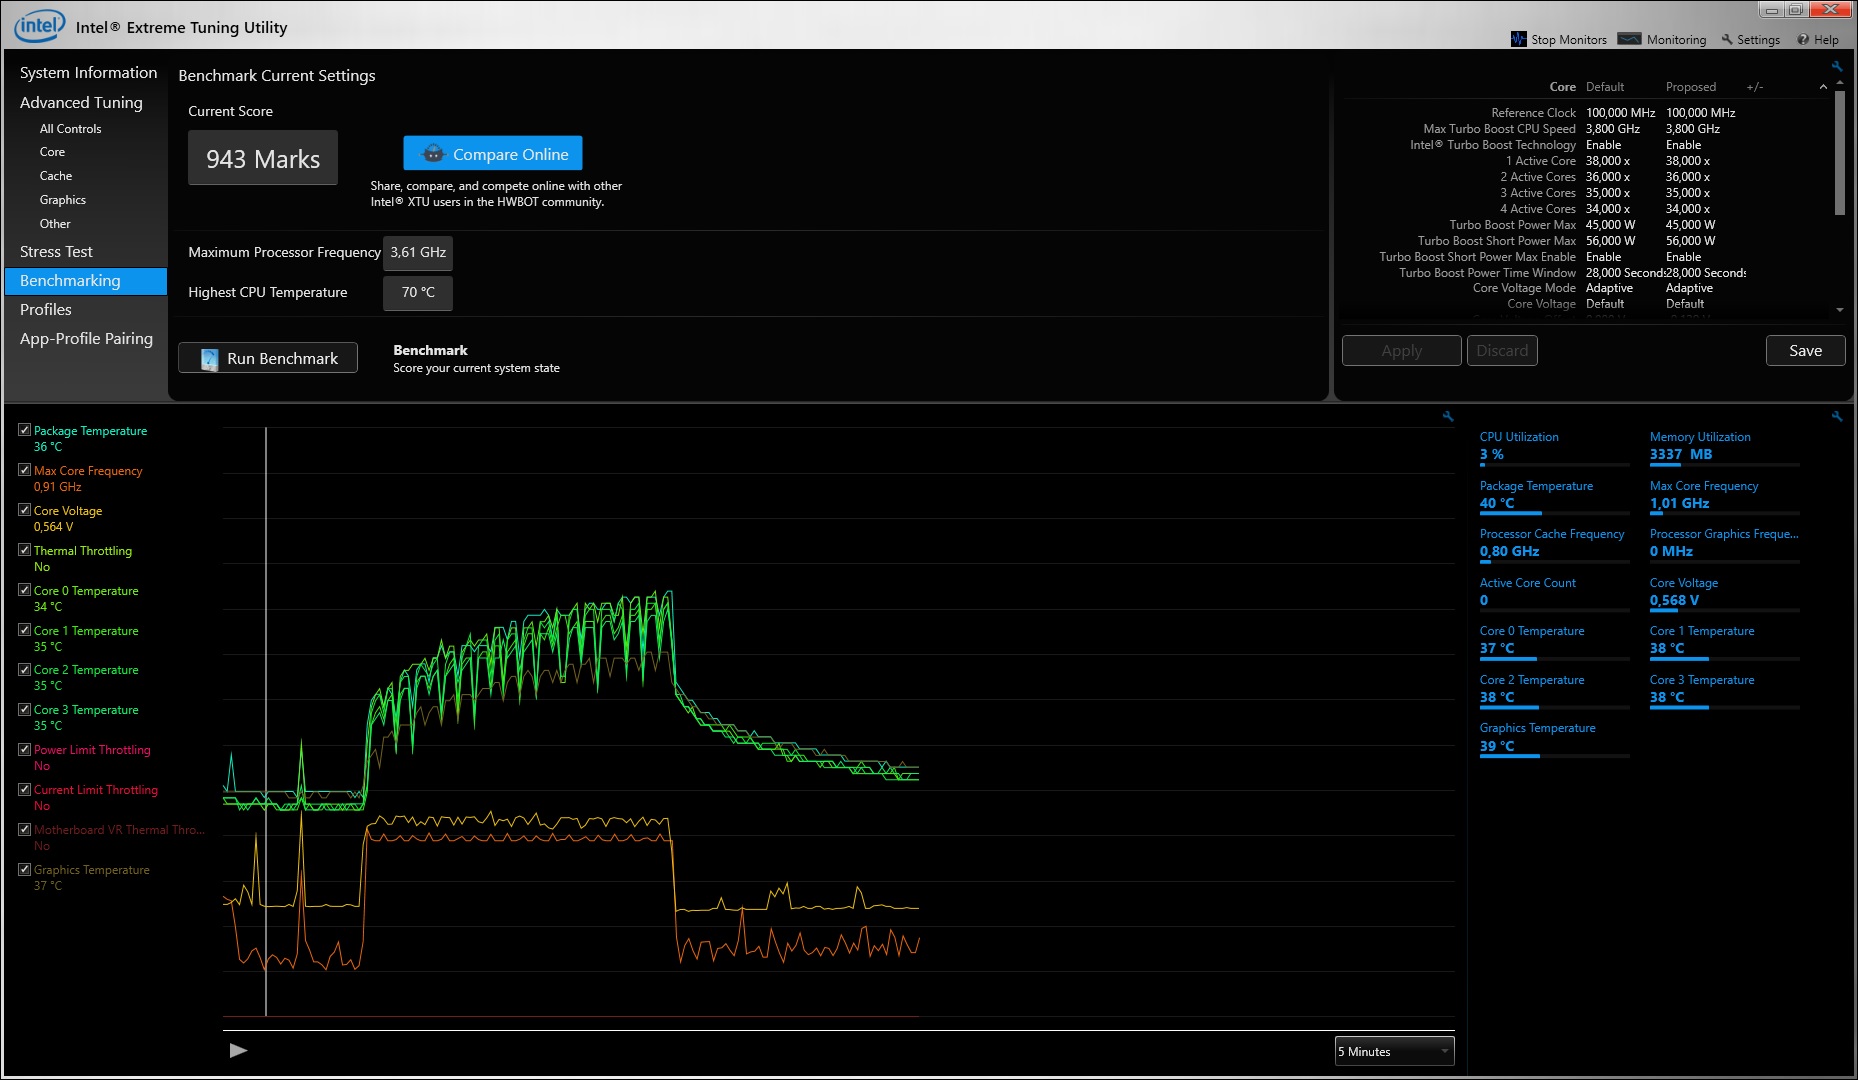Viewport: 1858px width, 1080px height.
Task: Click the Active Core Count monitor
Action: point(1554,593)
